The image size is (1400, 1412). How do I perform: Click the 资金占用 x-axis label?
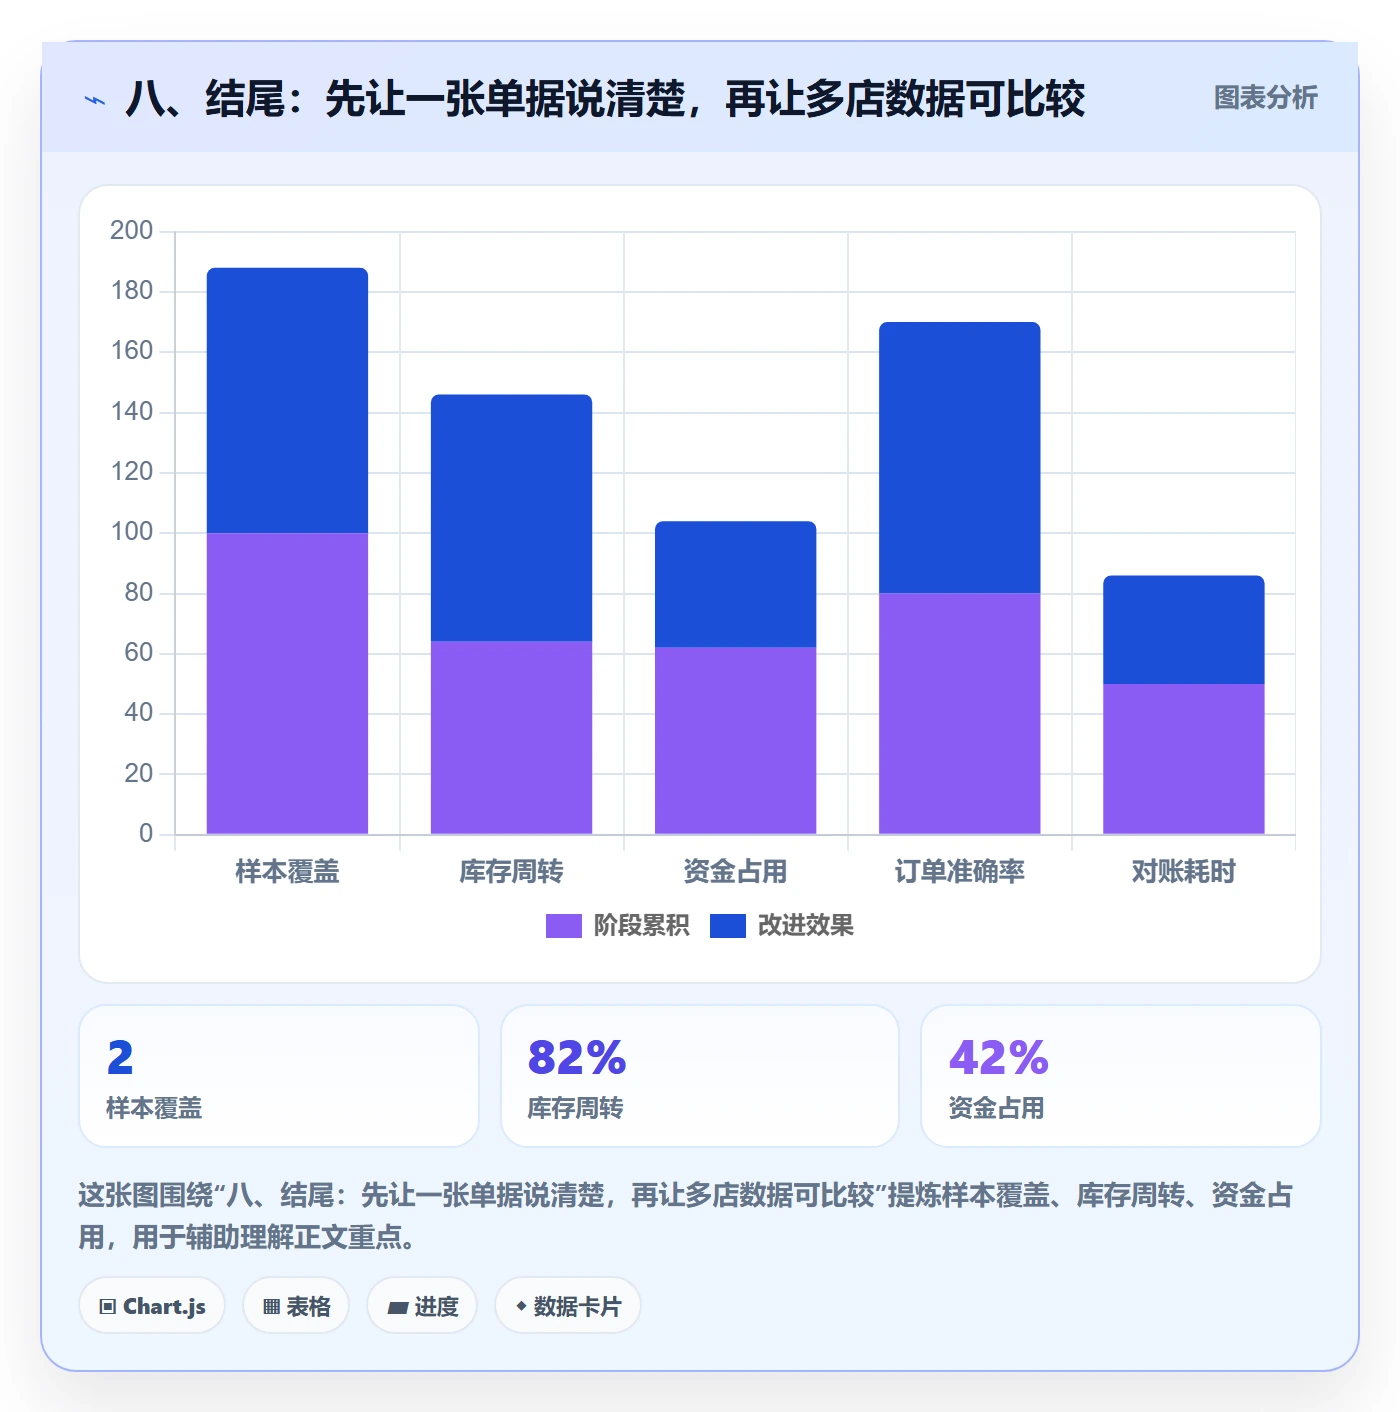(x=735, y=872)
